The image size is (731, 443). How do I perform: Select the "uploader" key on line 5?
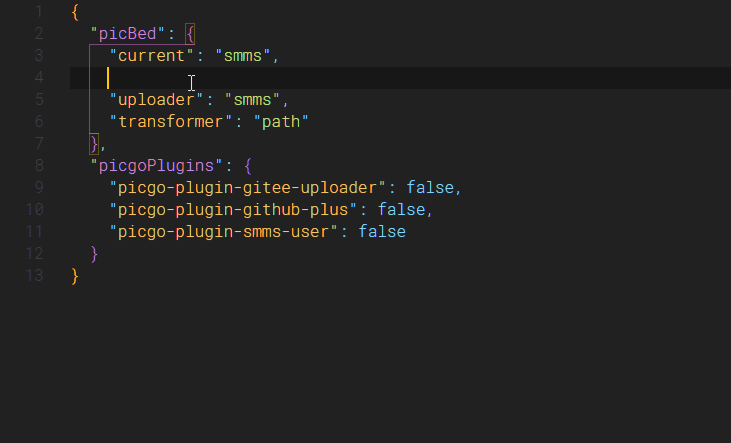point(156,100)
